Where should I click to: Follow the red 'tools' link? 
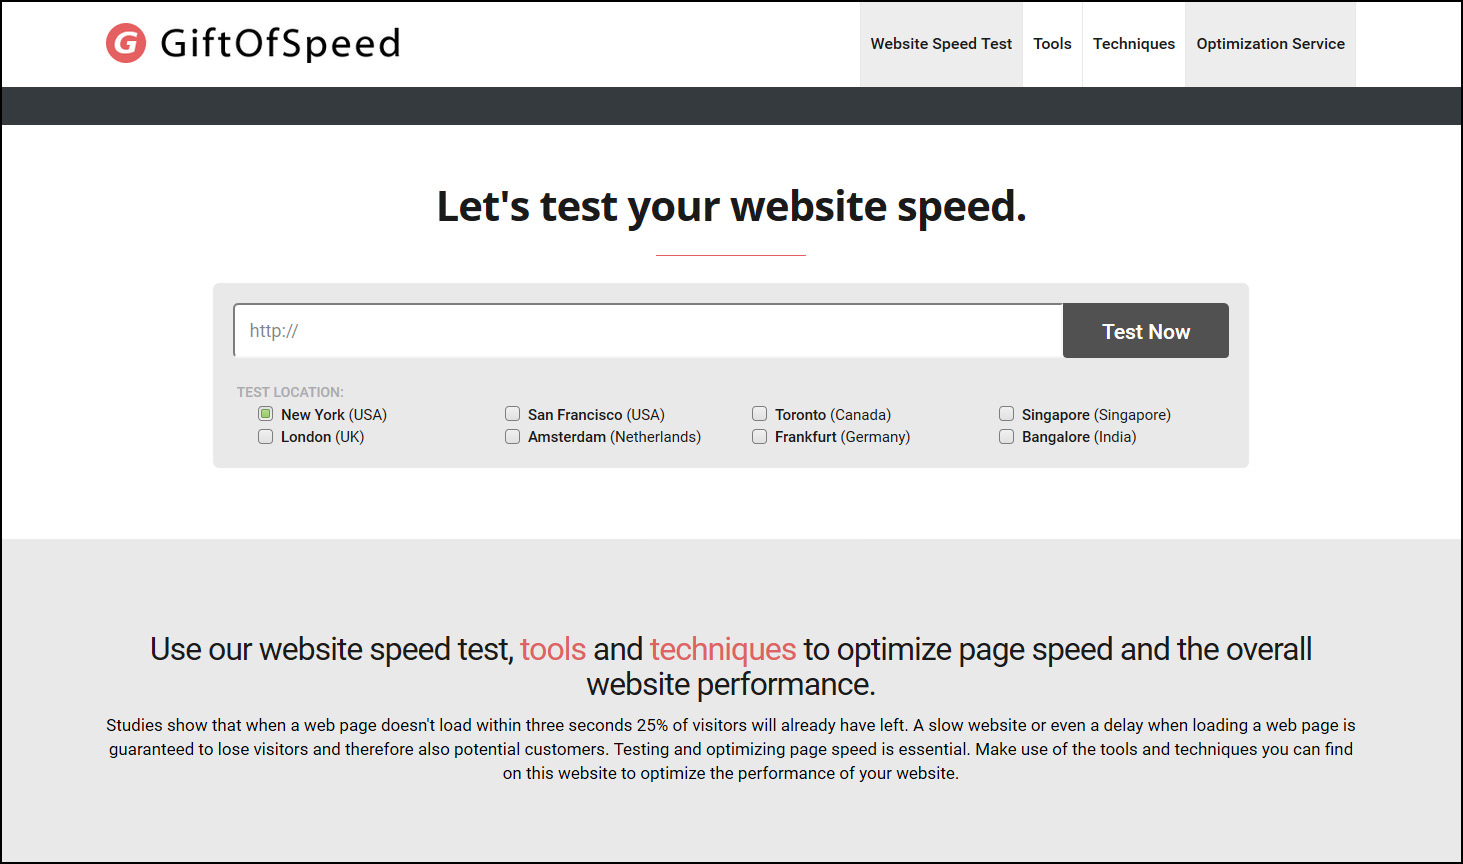pyautogui.click(x=553, y=649)
